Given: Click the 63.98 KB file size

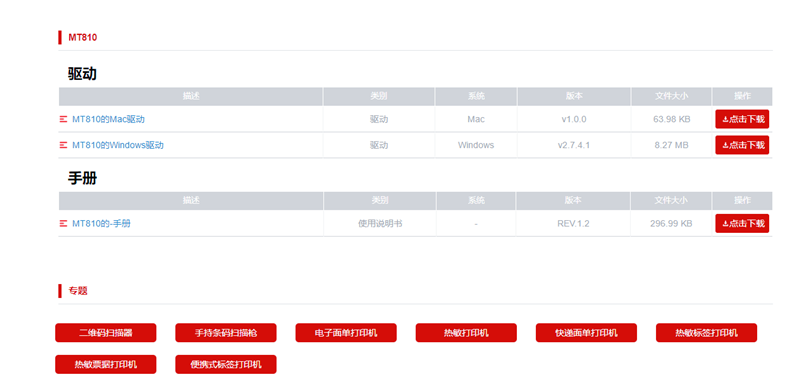Looking at the screenshot, I should coord(671,119).
